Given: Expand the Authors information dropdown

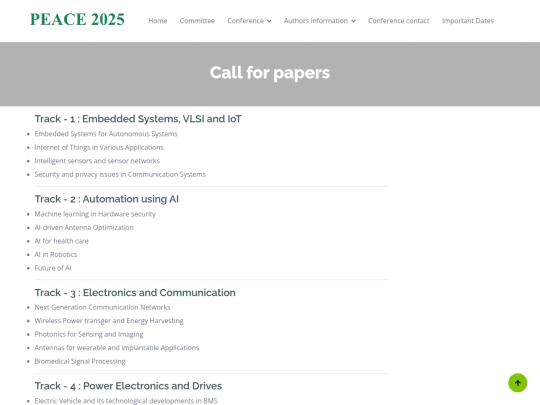Looking at the screenshot, I should 320,21.
